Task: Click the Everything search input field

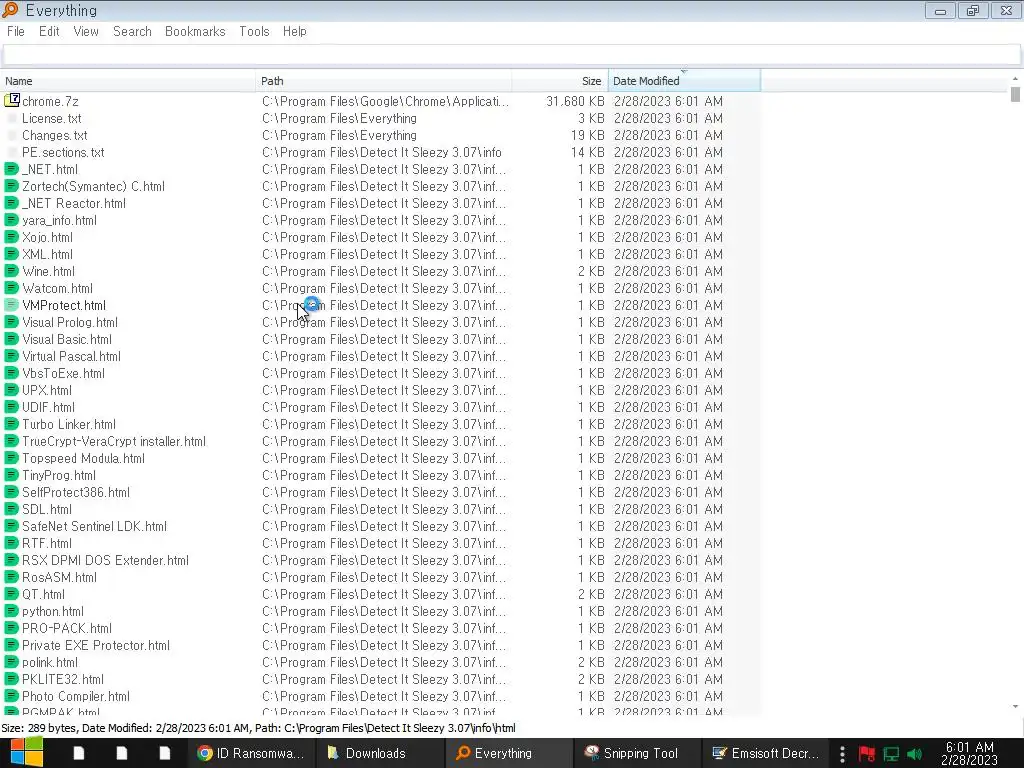Action: (x=511, y=55)
